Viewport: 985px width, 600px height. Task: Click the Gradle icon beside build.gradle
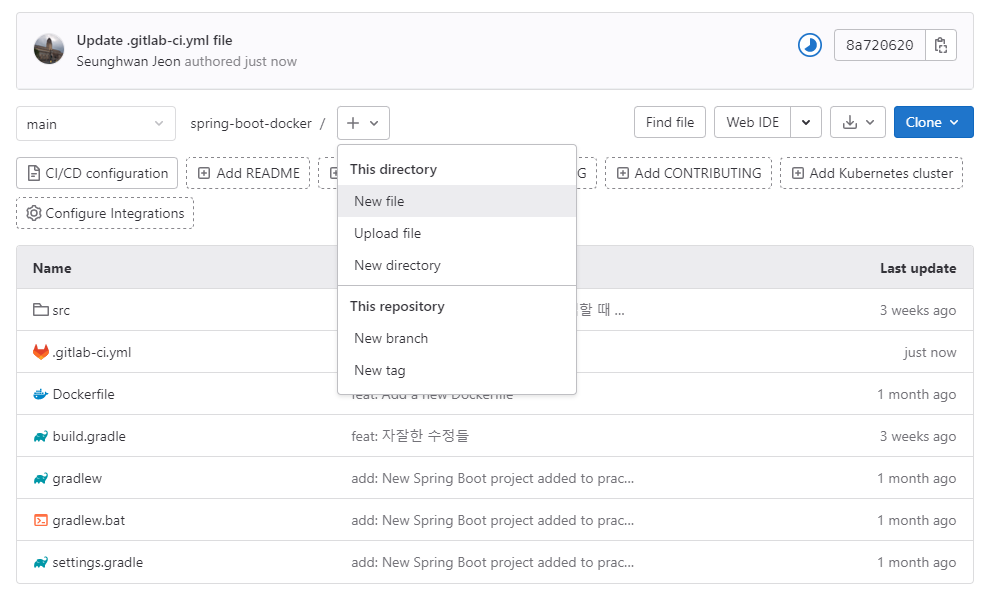click(41, 437)
